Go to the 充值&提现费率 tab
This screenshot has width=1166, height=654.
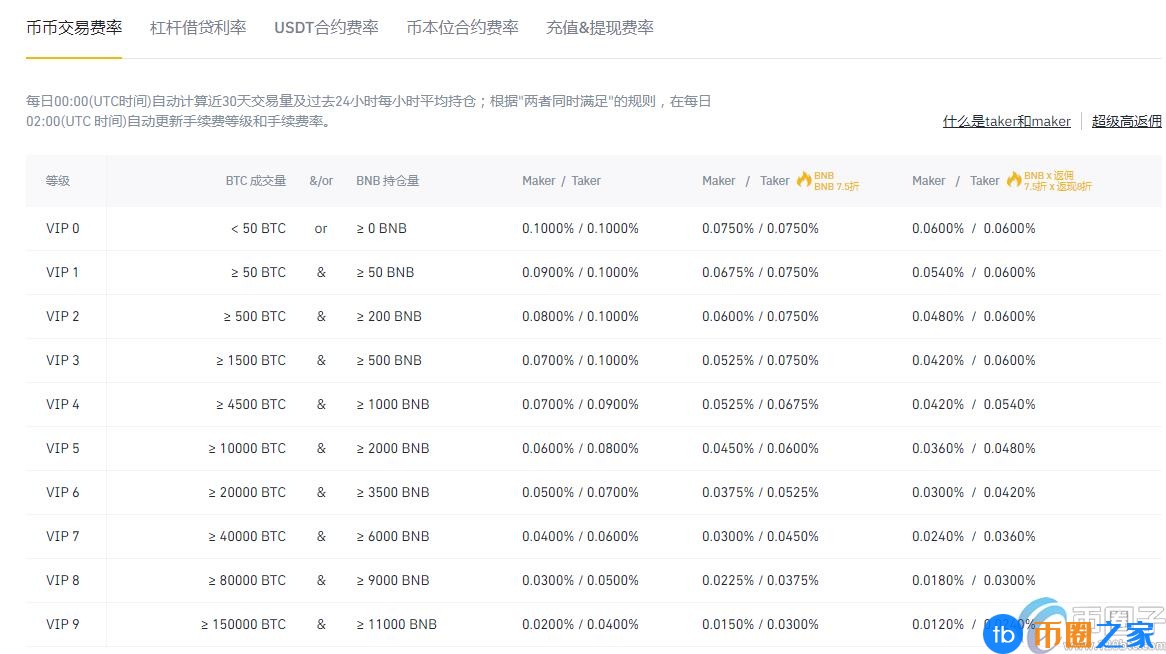click(600, 28)
